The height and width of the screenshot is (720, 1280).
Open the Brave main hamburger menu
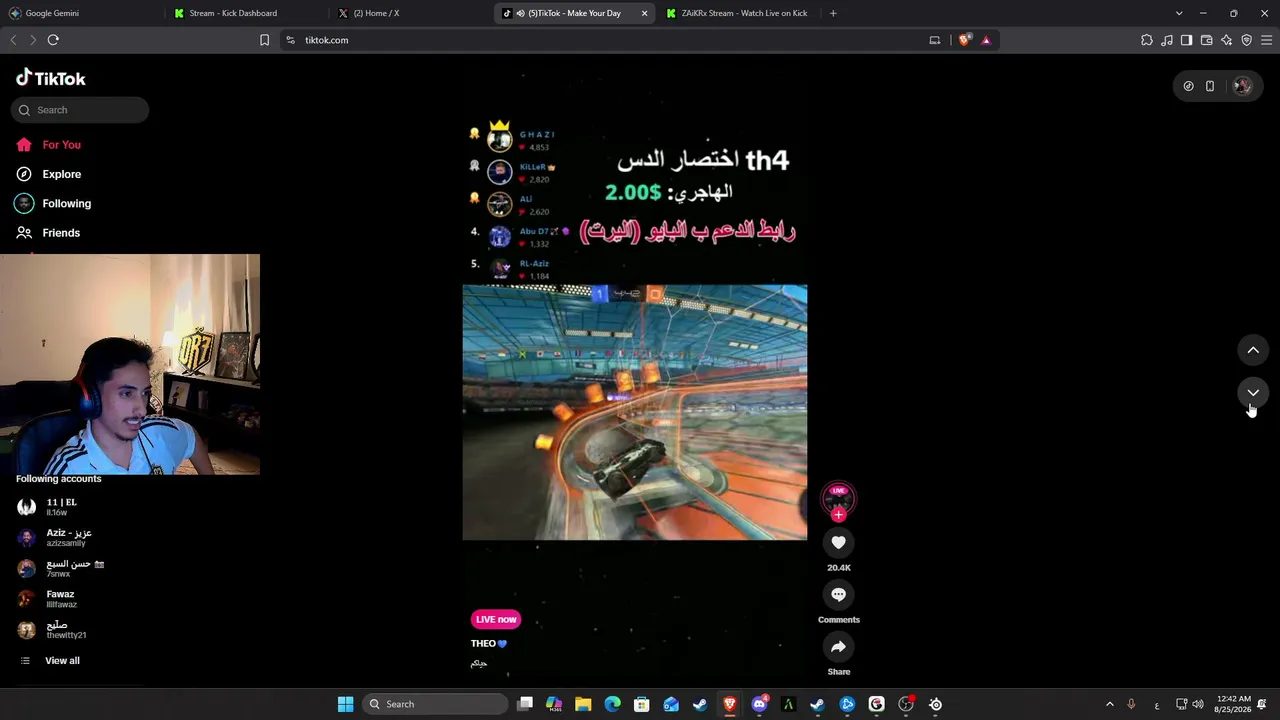click(x=1267, y=40)
